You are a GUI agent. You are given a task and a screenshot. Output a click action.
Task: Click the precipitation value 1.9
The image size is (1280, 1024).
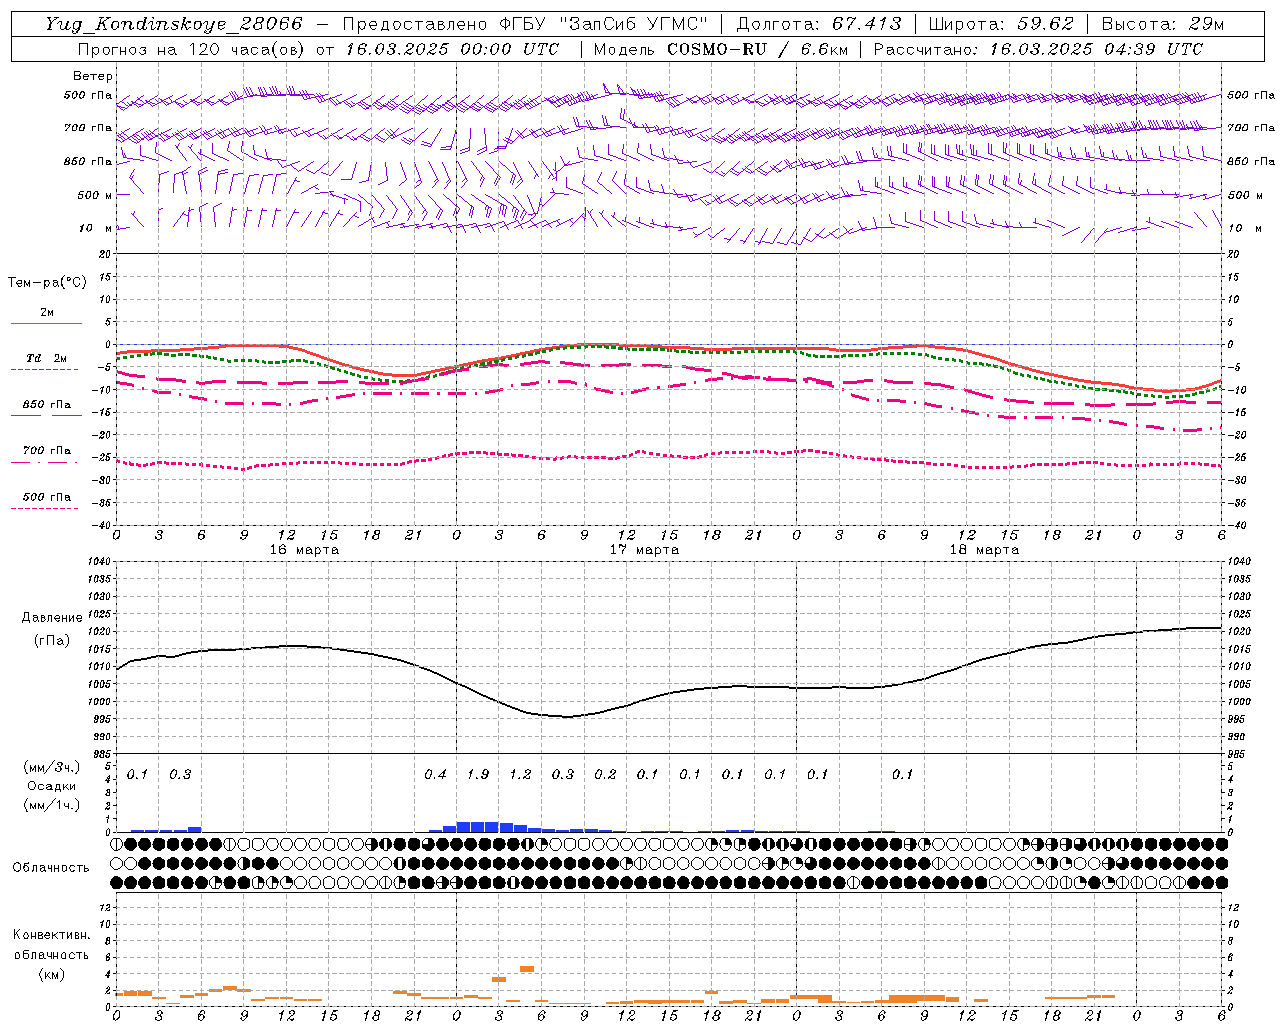478,775
